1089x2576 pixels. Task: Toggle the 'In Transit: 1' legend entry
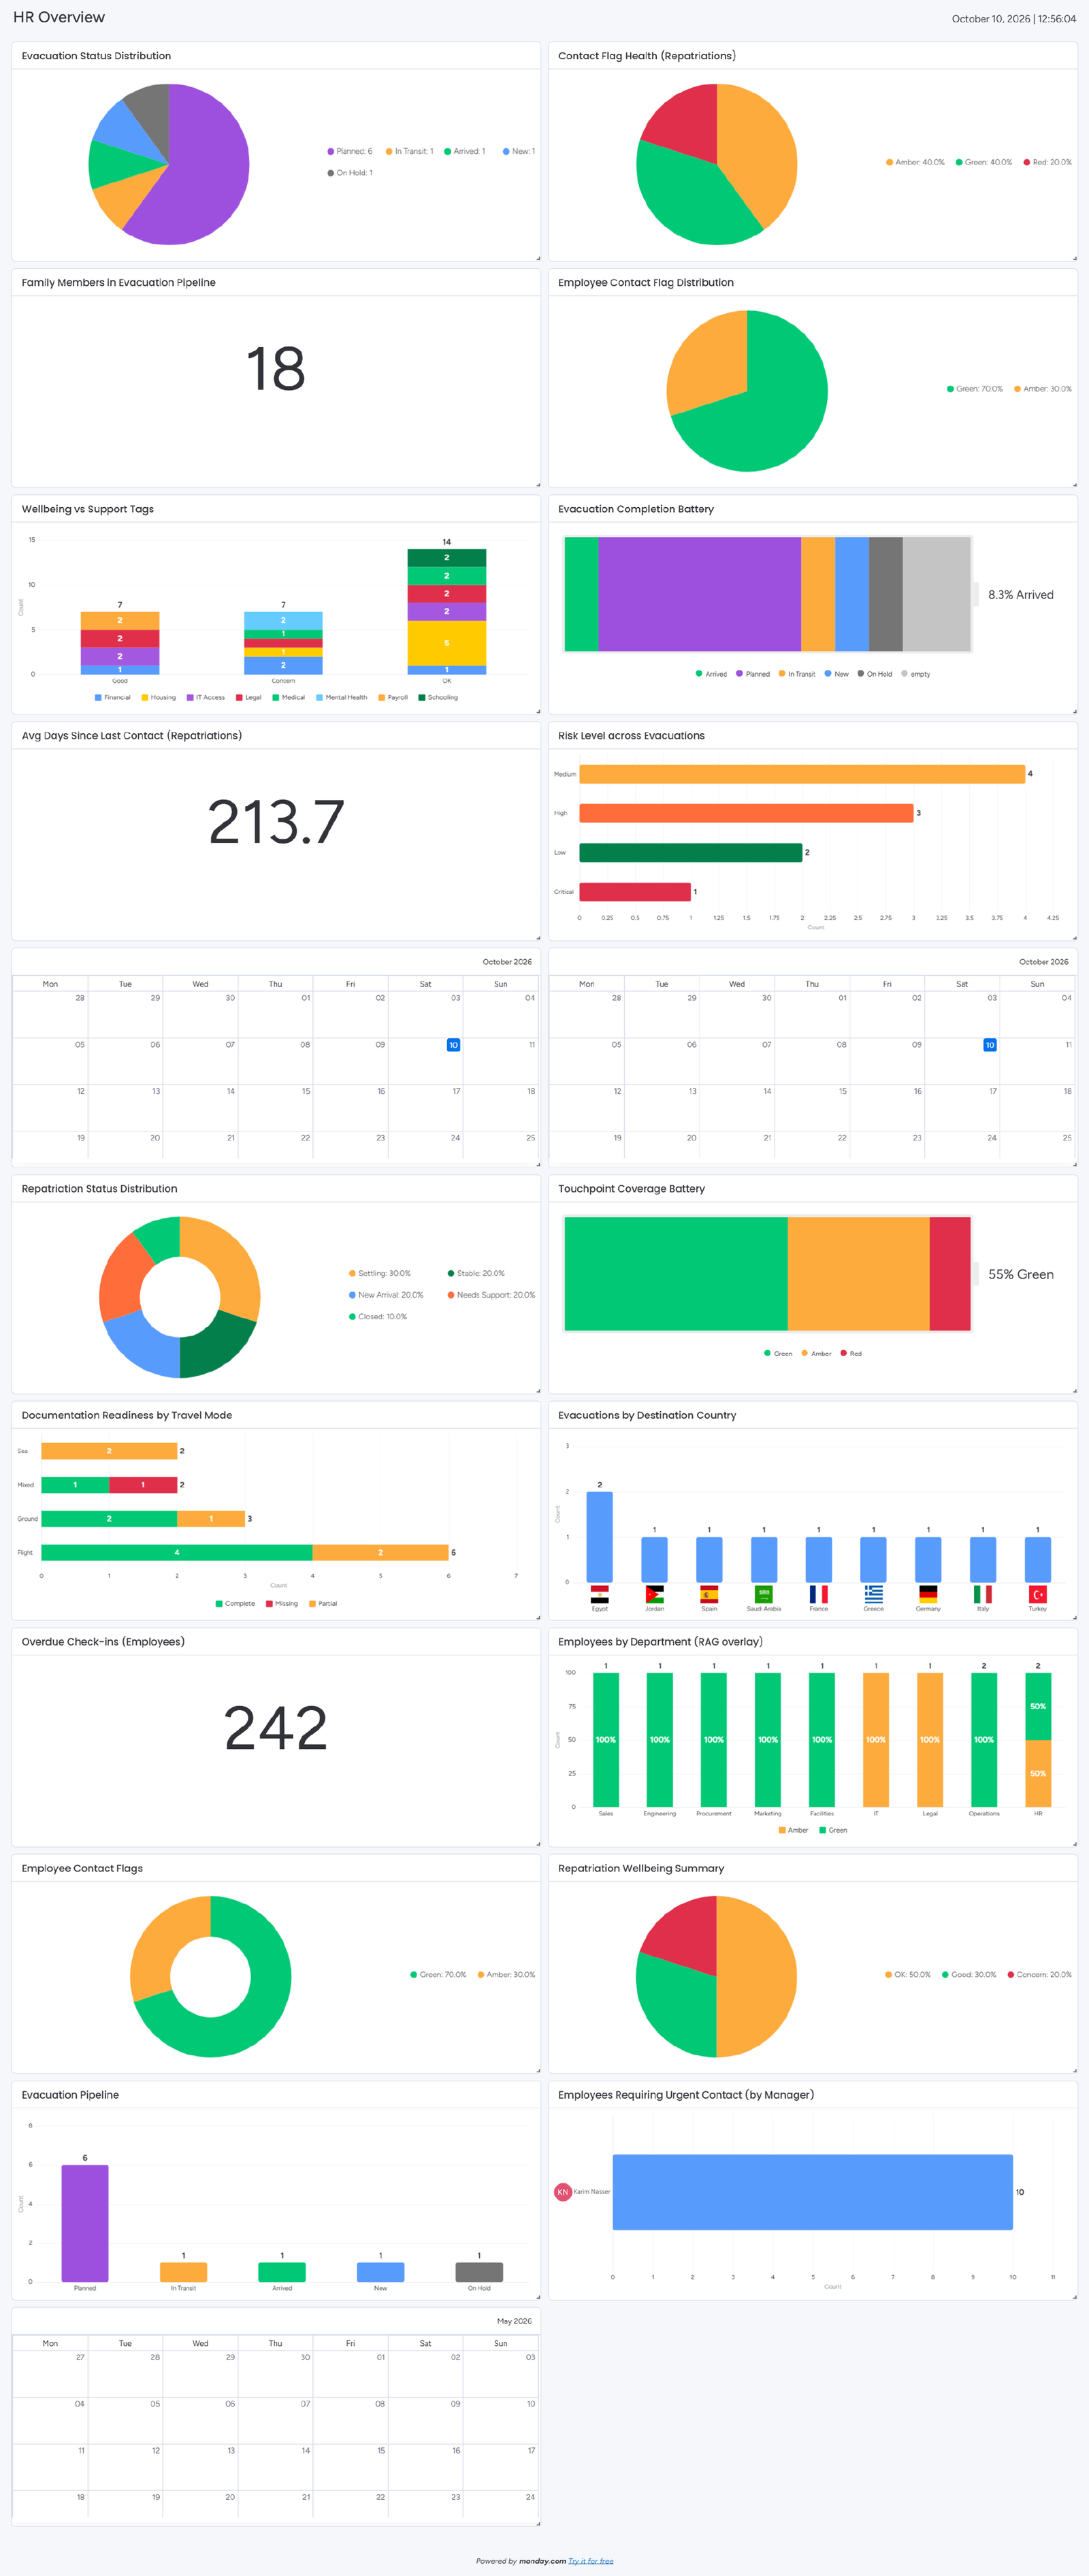409,151
